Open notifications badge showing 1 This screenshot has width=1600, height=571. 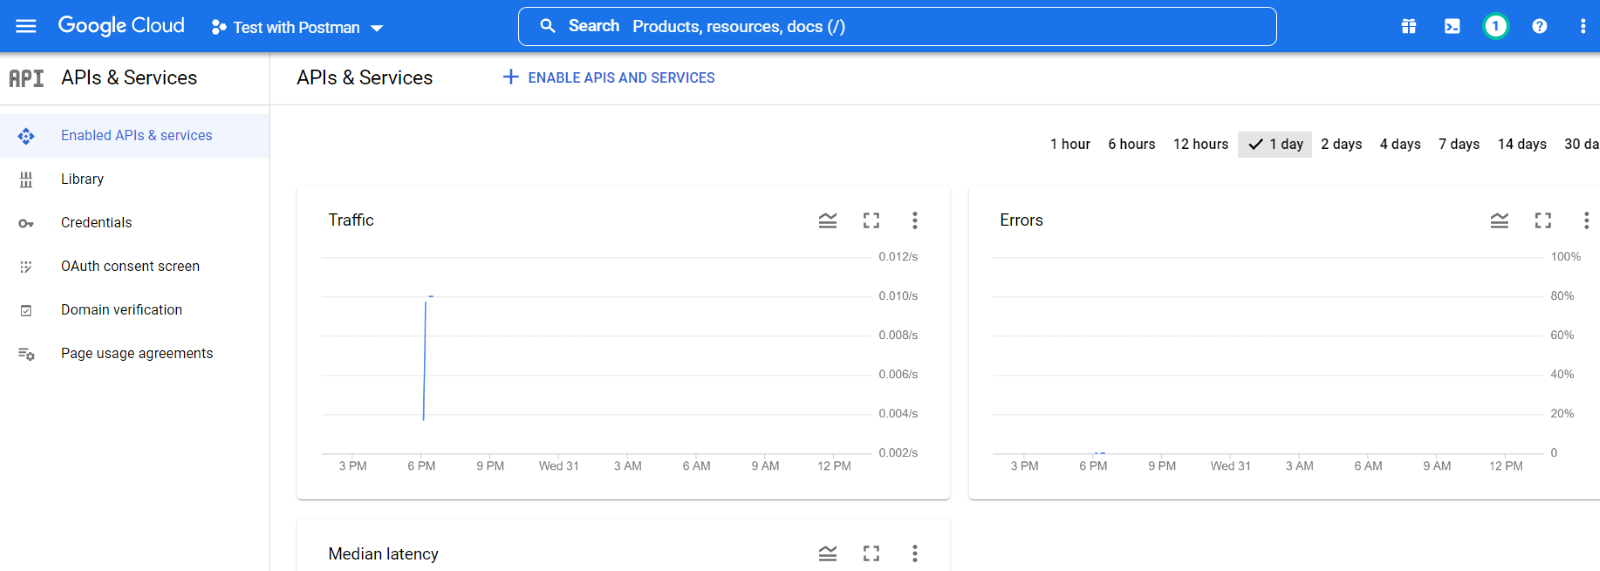1495,26
